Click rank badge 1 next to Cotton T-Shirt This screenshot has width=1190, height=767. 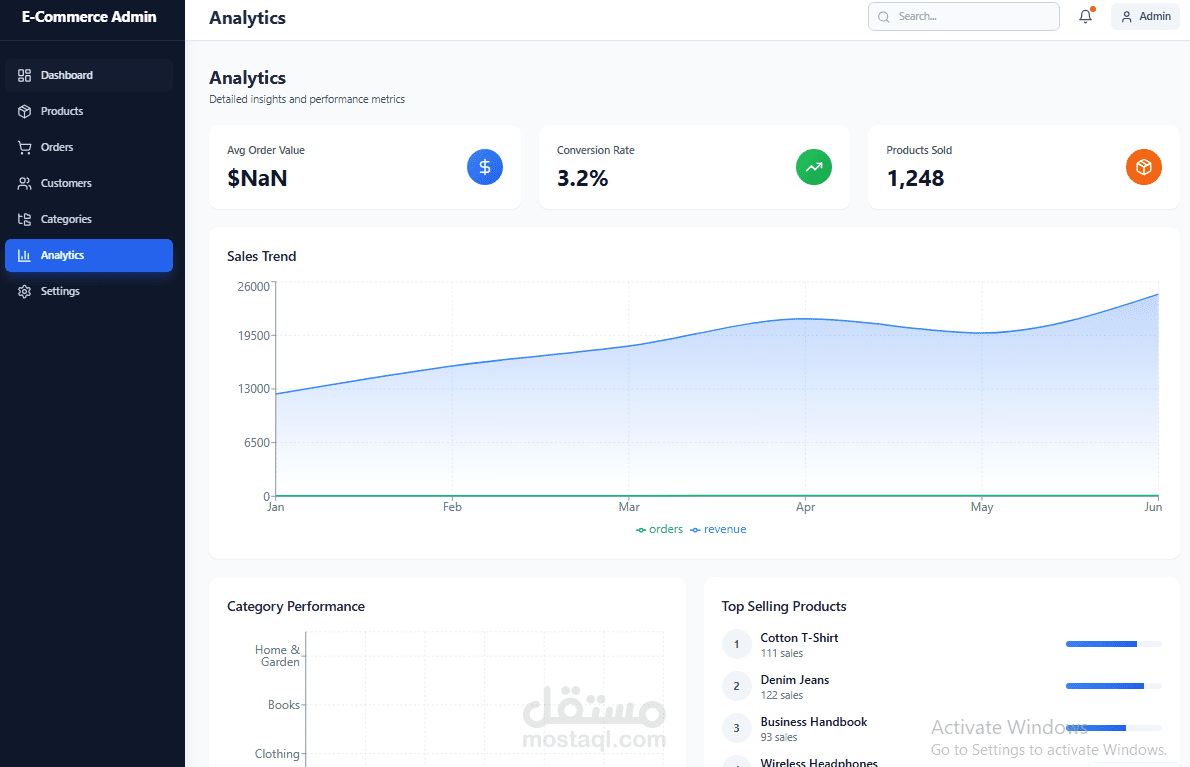coord(736,644)
